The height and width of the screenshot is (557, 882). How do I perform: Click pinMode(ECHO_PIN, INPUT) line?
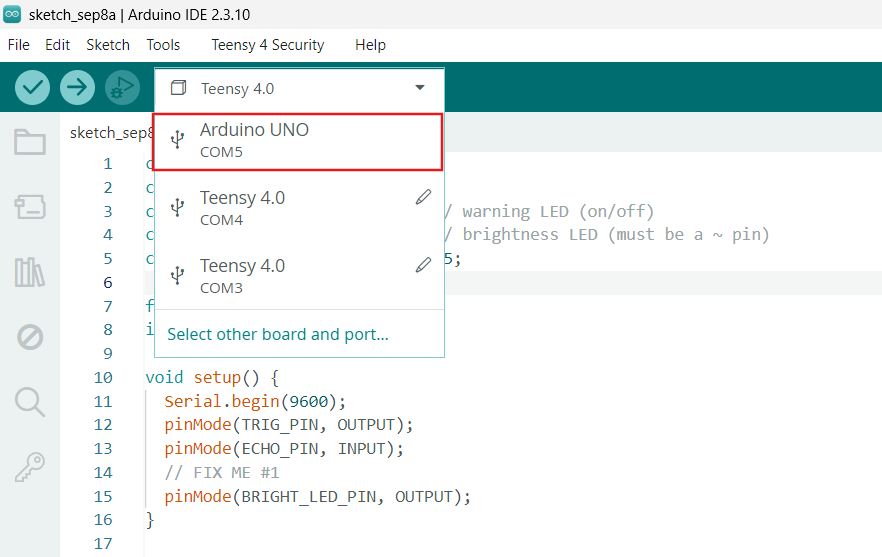tap(284, 449)
